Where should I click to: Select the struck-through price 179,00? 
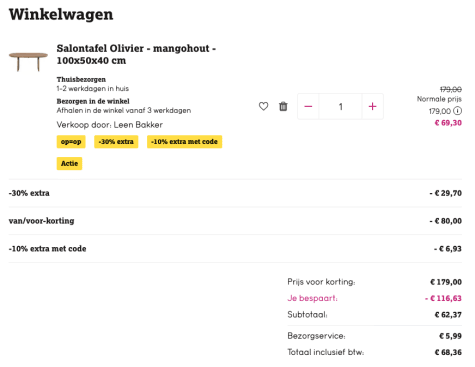(451, 89)
